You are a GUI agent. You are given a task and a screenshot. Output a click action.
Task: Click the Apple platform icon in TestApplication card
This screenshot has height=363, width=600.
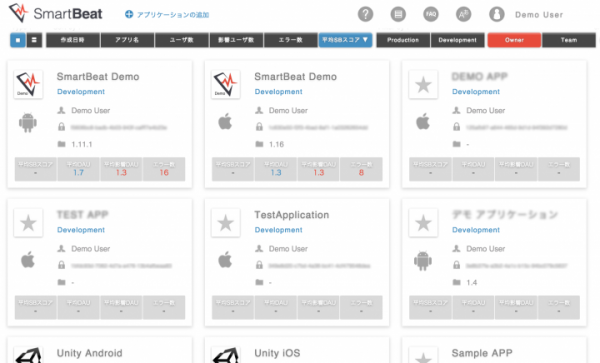pos(225,260)
